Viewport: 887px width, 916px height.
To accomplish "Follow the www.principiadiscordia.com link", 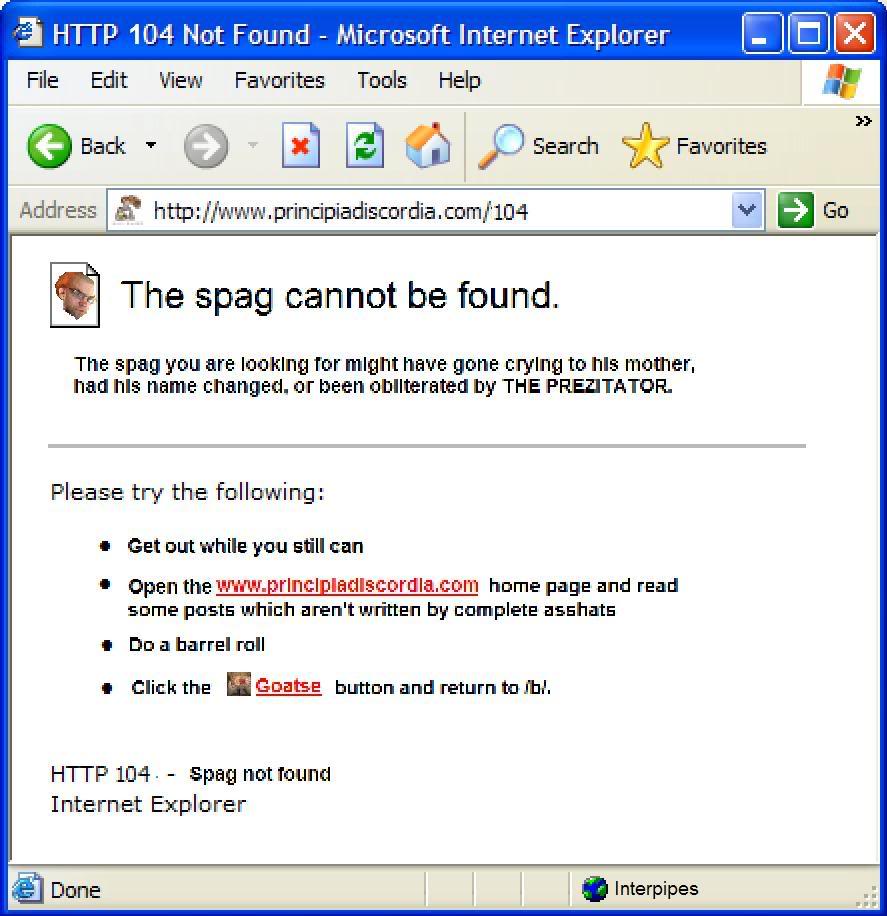I will click(x=347, y=586).
